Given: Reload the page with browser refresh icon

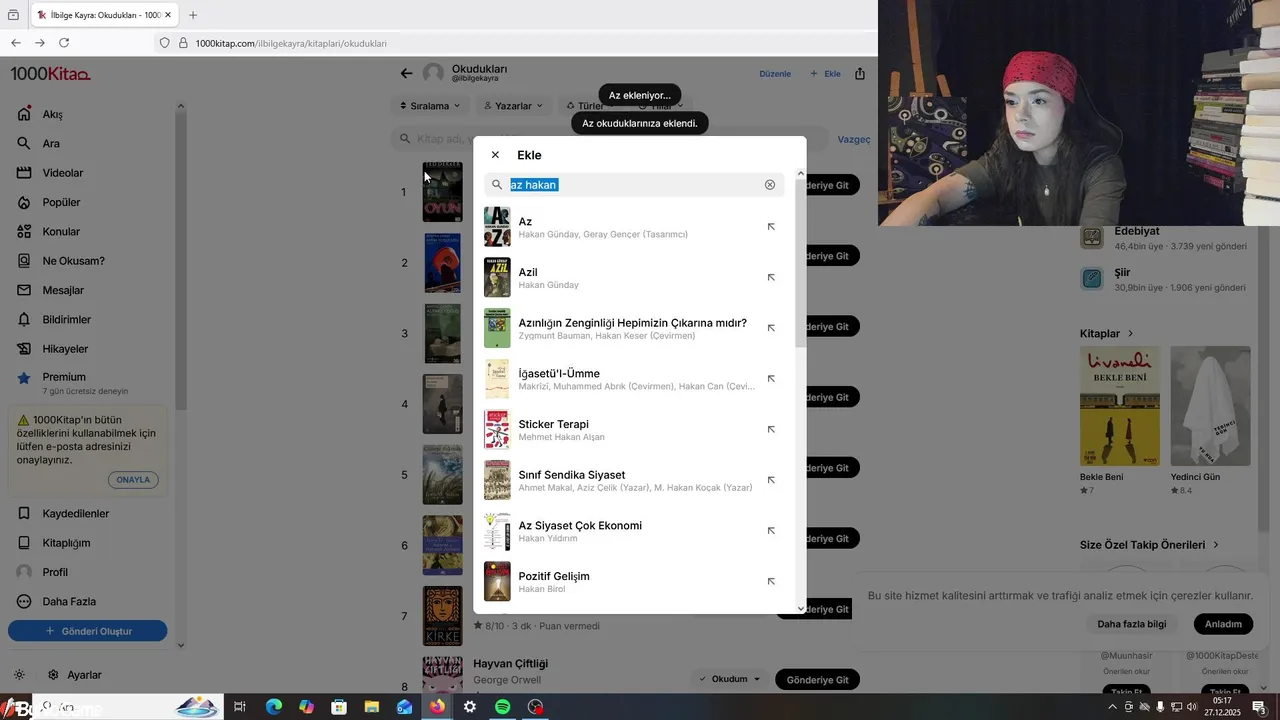Looking at the screenshot, I should (x=64, y=43).
